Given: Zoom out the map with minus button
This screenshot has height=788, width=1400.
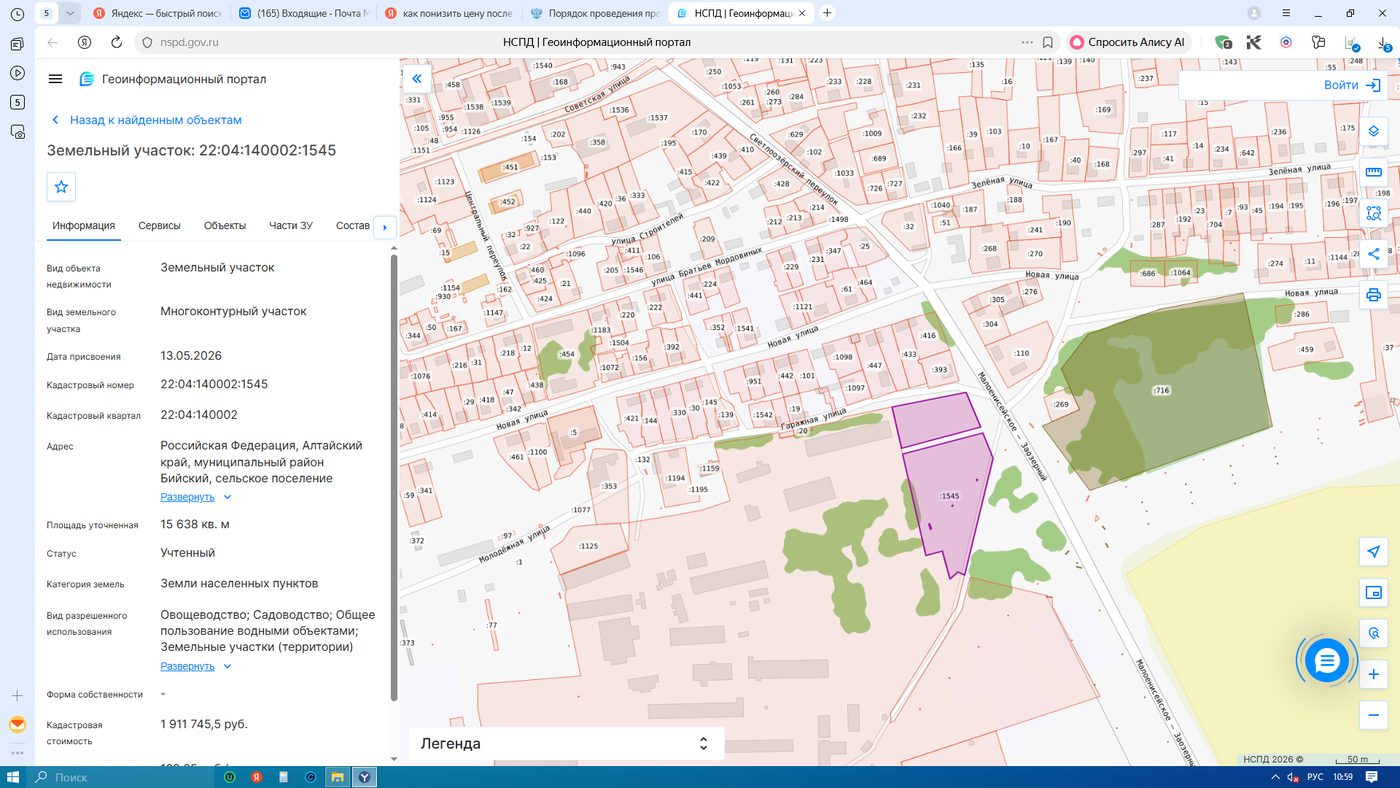Looking at the screenshot, I should (x=1374, y=715).
